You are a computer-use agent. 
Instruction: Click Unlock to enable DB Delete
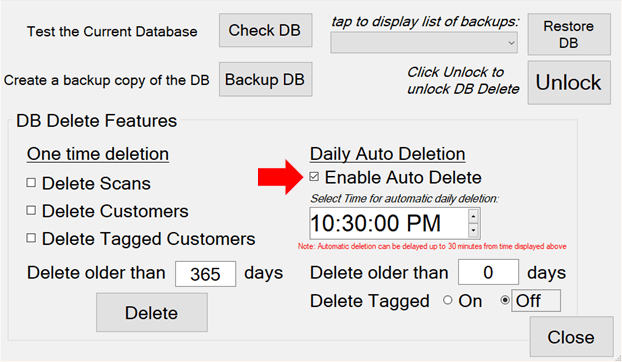click(x=568, y=82)
